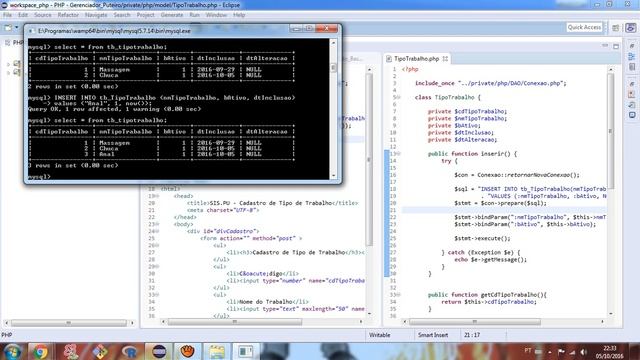Viewport: 640px width, 360px height.
Task: Select the second project folder icon
Action: (x=17, y=73)
